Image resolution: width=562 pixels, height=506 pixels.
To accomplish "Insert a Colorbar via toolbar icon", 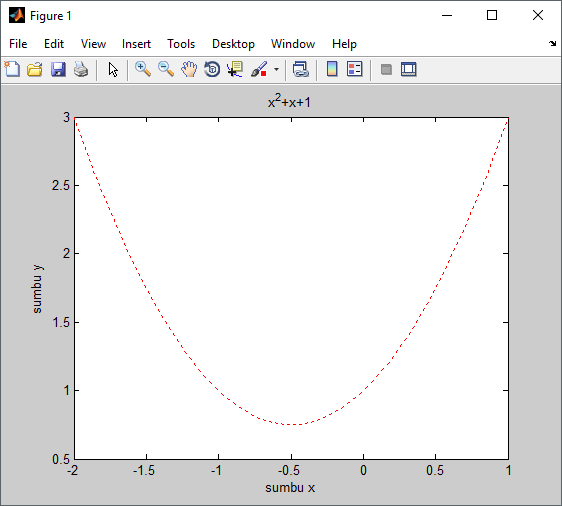I will coord(332,69).
